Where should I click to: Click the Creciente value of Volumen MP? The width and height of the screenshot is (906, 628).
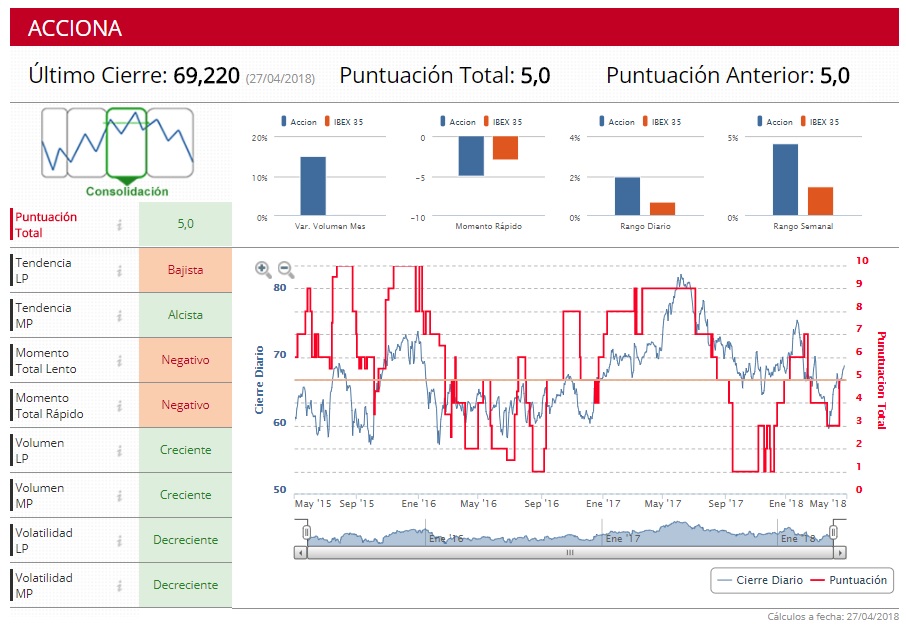[x=185, y=495]
